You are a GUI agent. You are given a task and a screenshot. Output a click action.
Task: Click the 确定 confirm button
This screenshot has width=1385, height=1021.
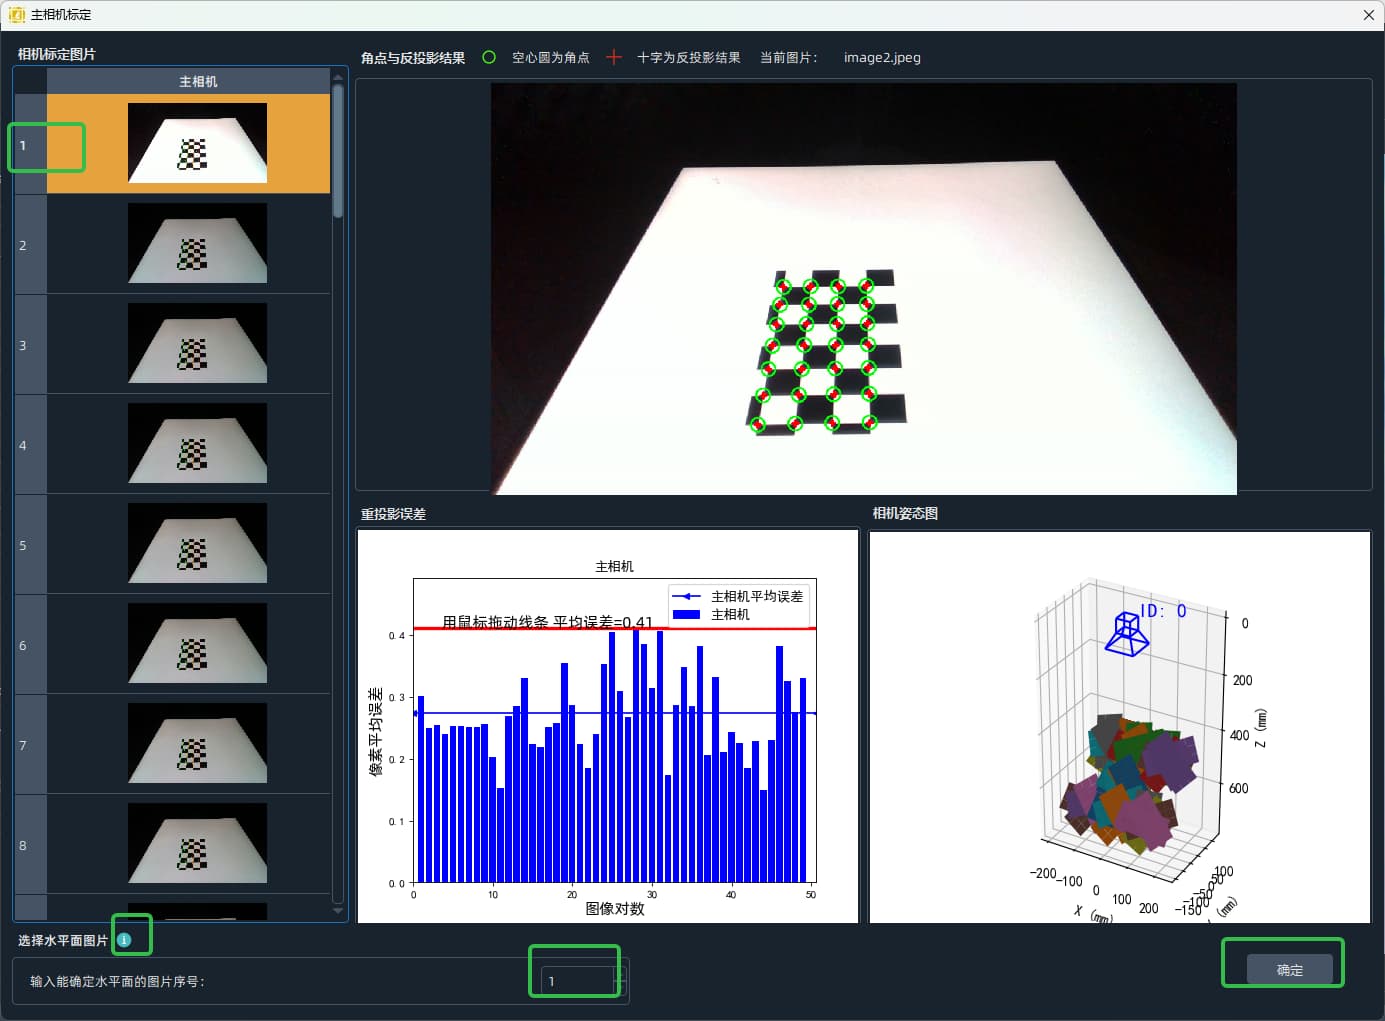[1290, 969]
